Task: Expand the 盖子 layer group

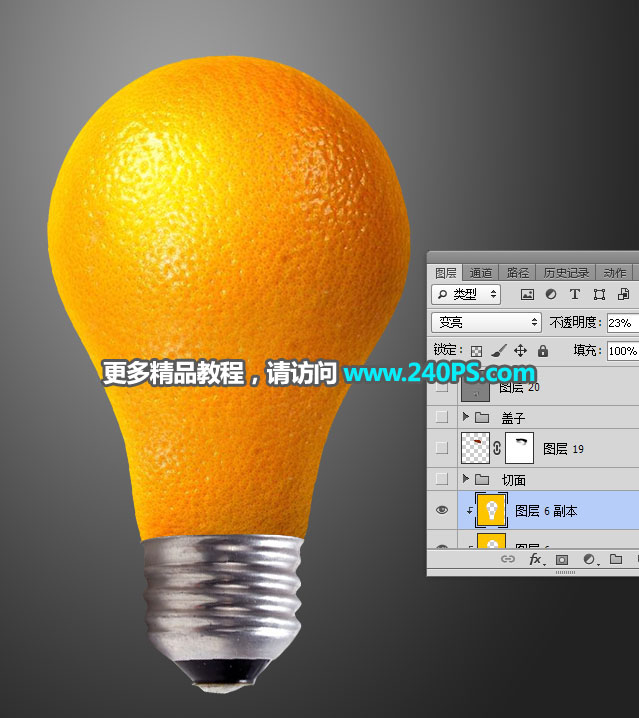Action: [465, 417]
